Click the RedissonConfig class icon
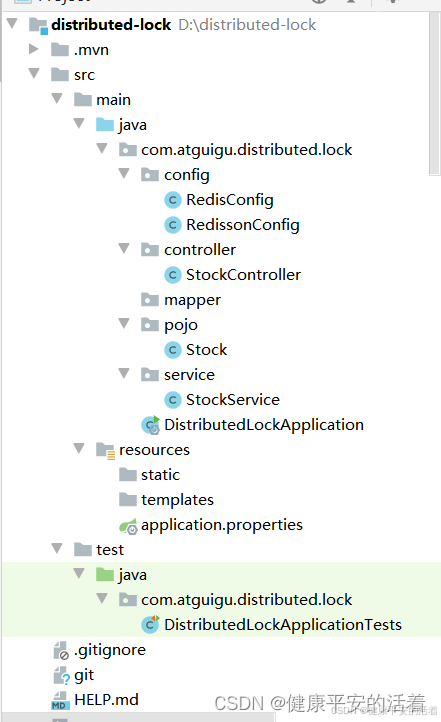The width and height of the screenshot is (441, 722). pos(173,225)
